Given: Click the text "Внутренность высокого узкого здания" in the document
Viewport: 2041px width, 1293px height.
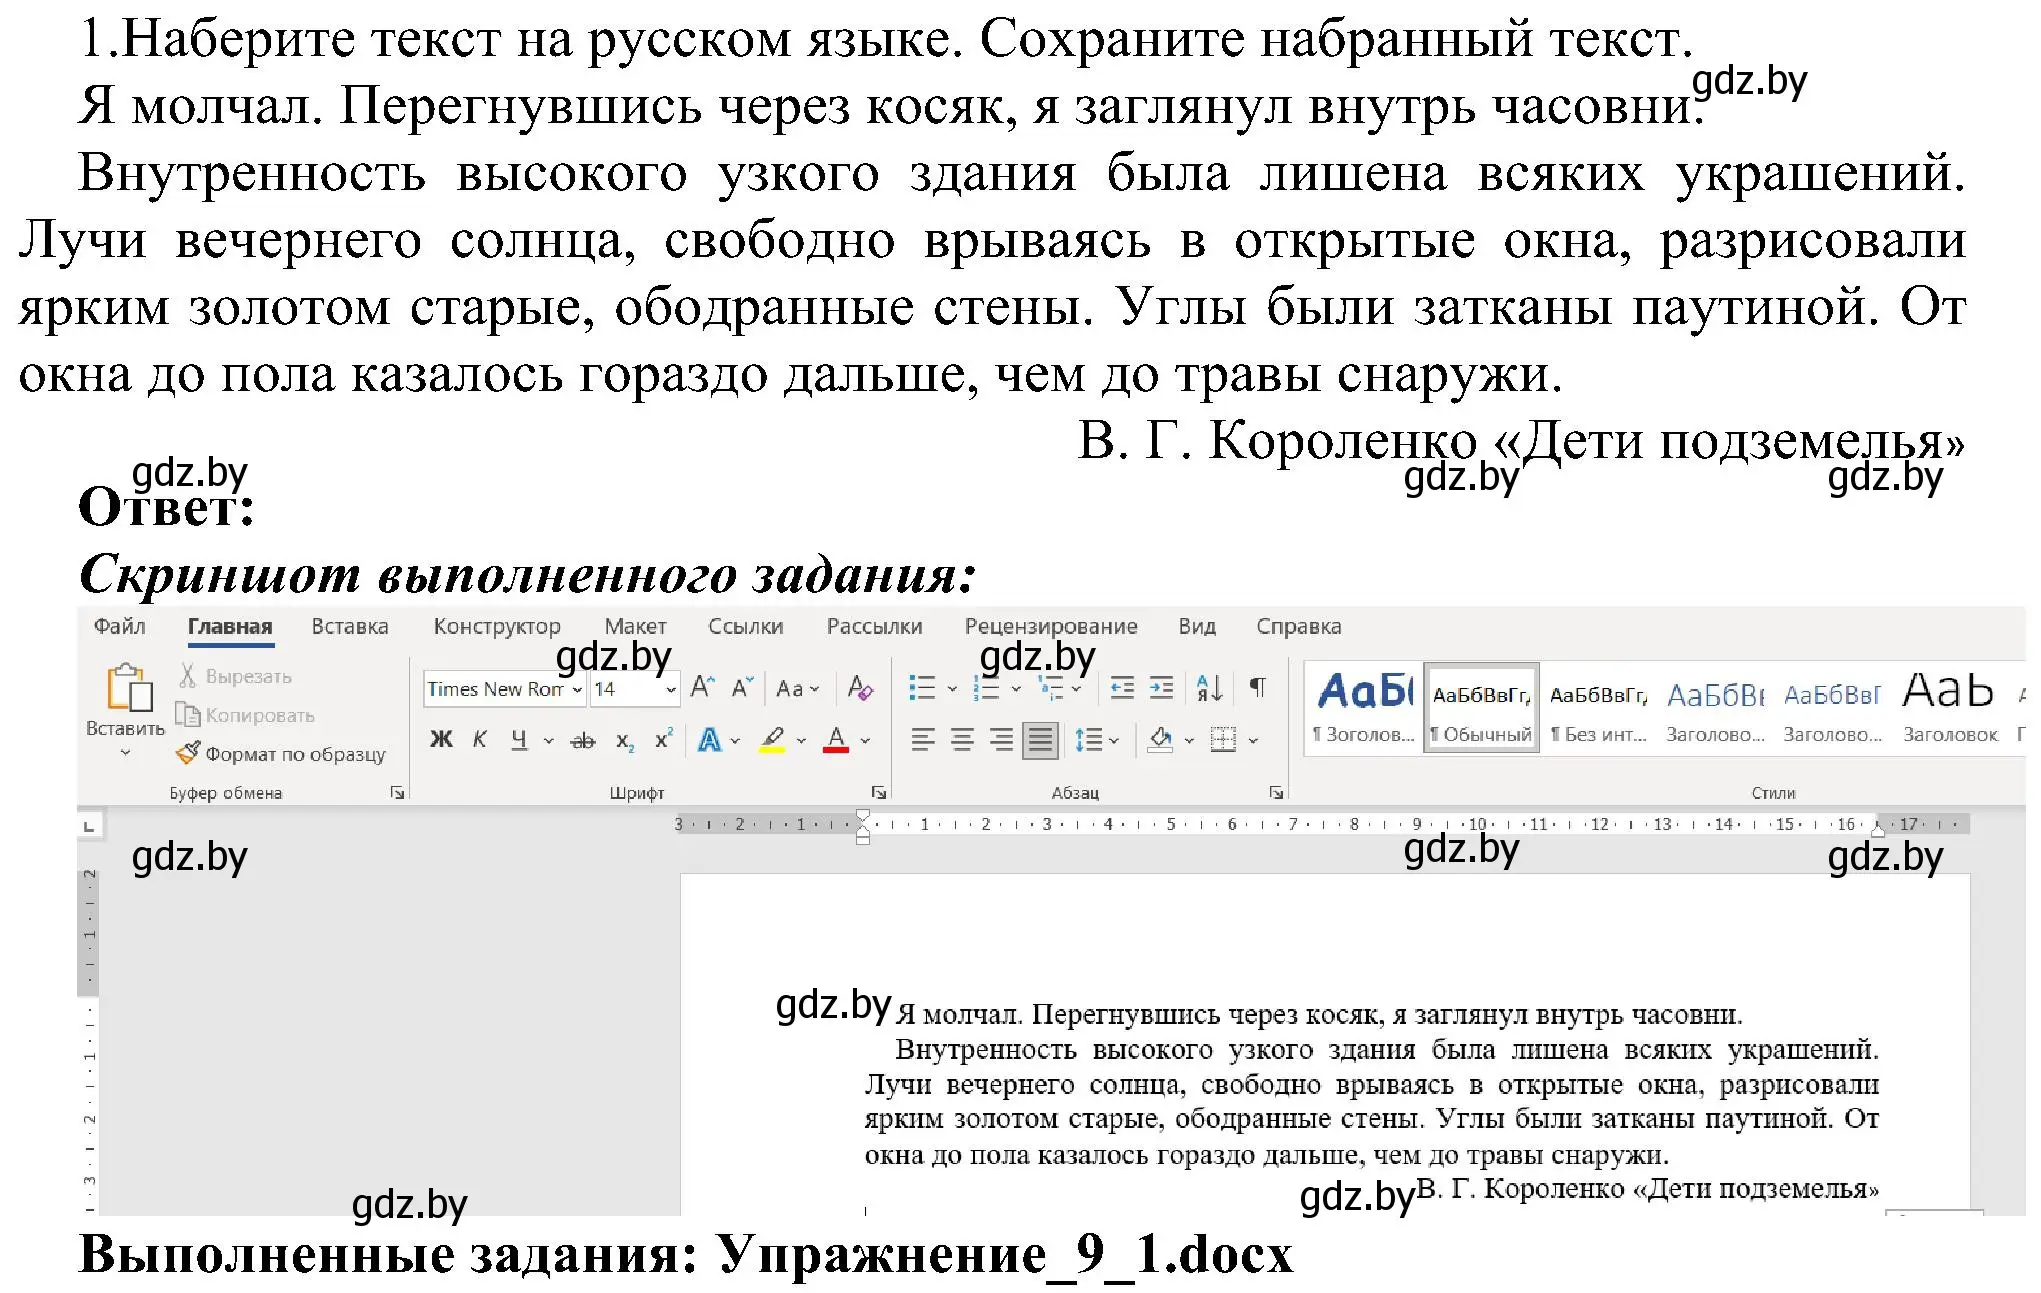Looking at the screenshot, I should [1157, 1050].
